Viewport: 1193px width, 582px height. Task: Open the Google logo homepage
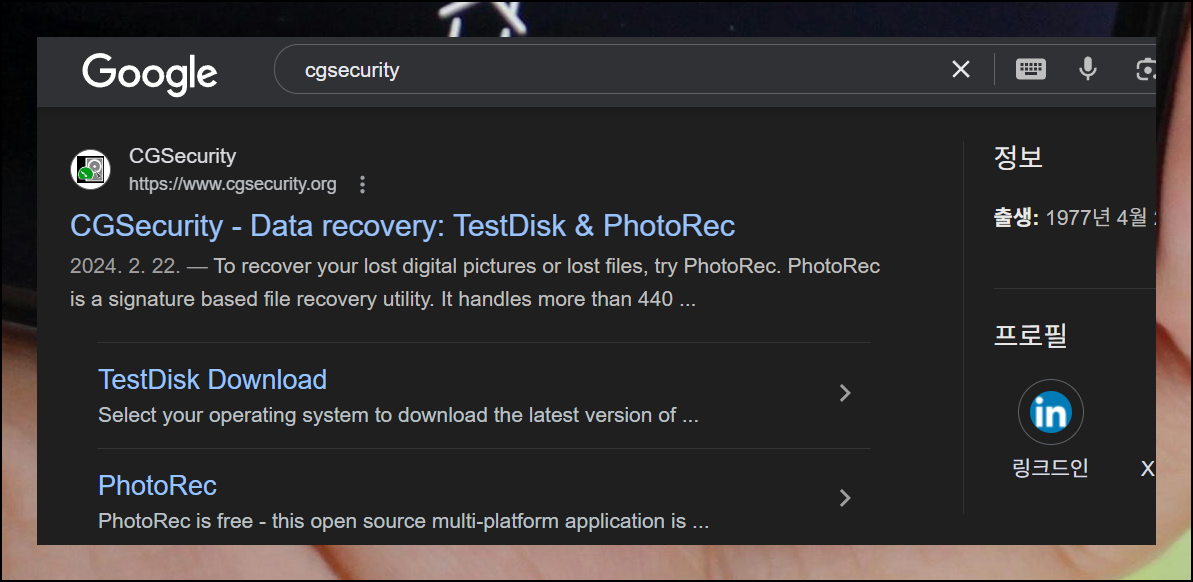click(x=150, y=74)
